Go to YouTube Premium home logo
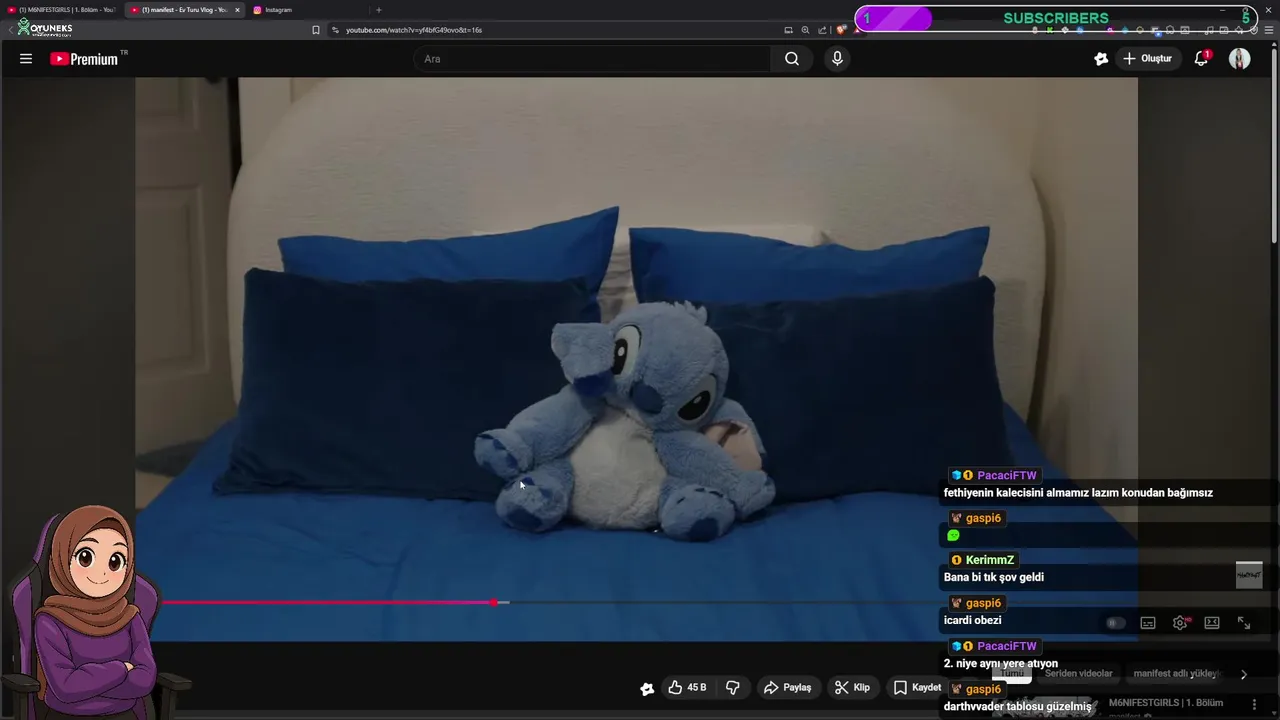 [84, 59]
